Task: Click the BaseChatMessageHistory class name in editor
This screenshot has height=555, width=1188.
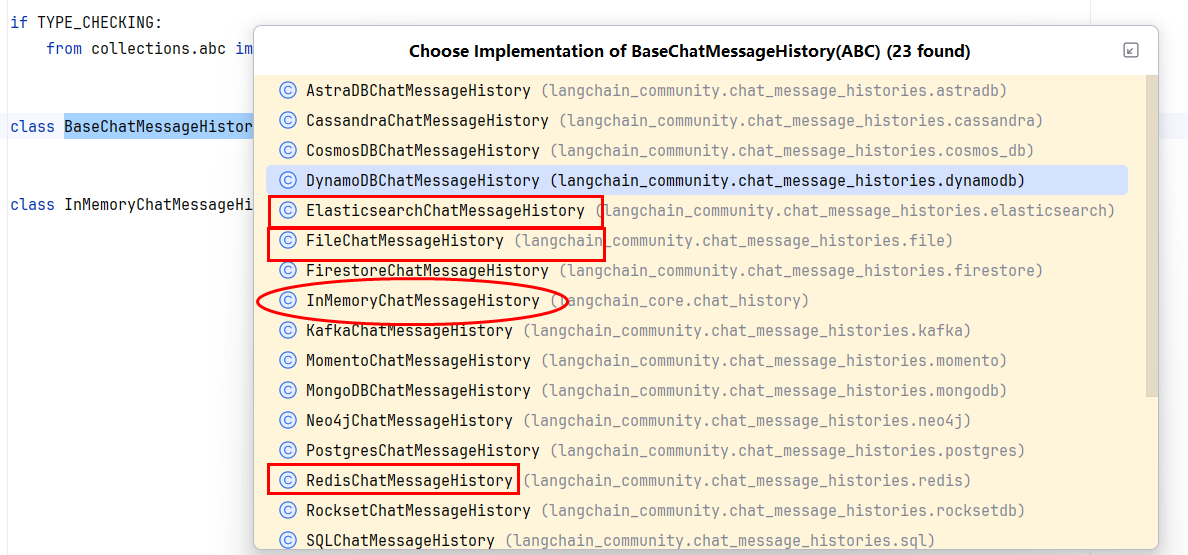Action: 158,126
